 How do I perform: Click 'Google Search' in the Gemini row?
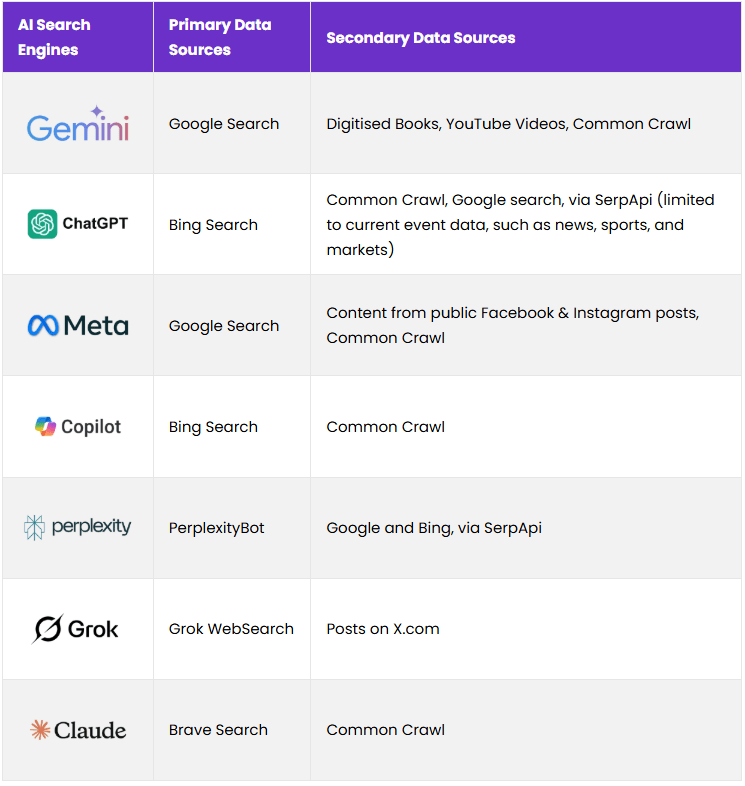point(224,124)
